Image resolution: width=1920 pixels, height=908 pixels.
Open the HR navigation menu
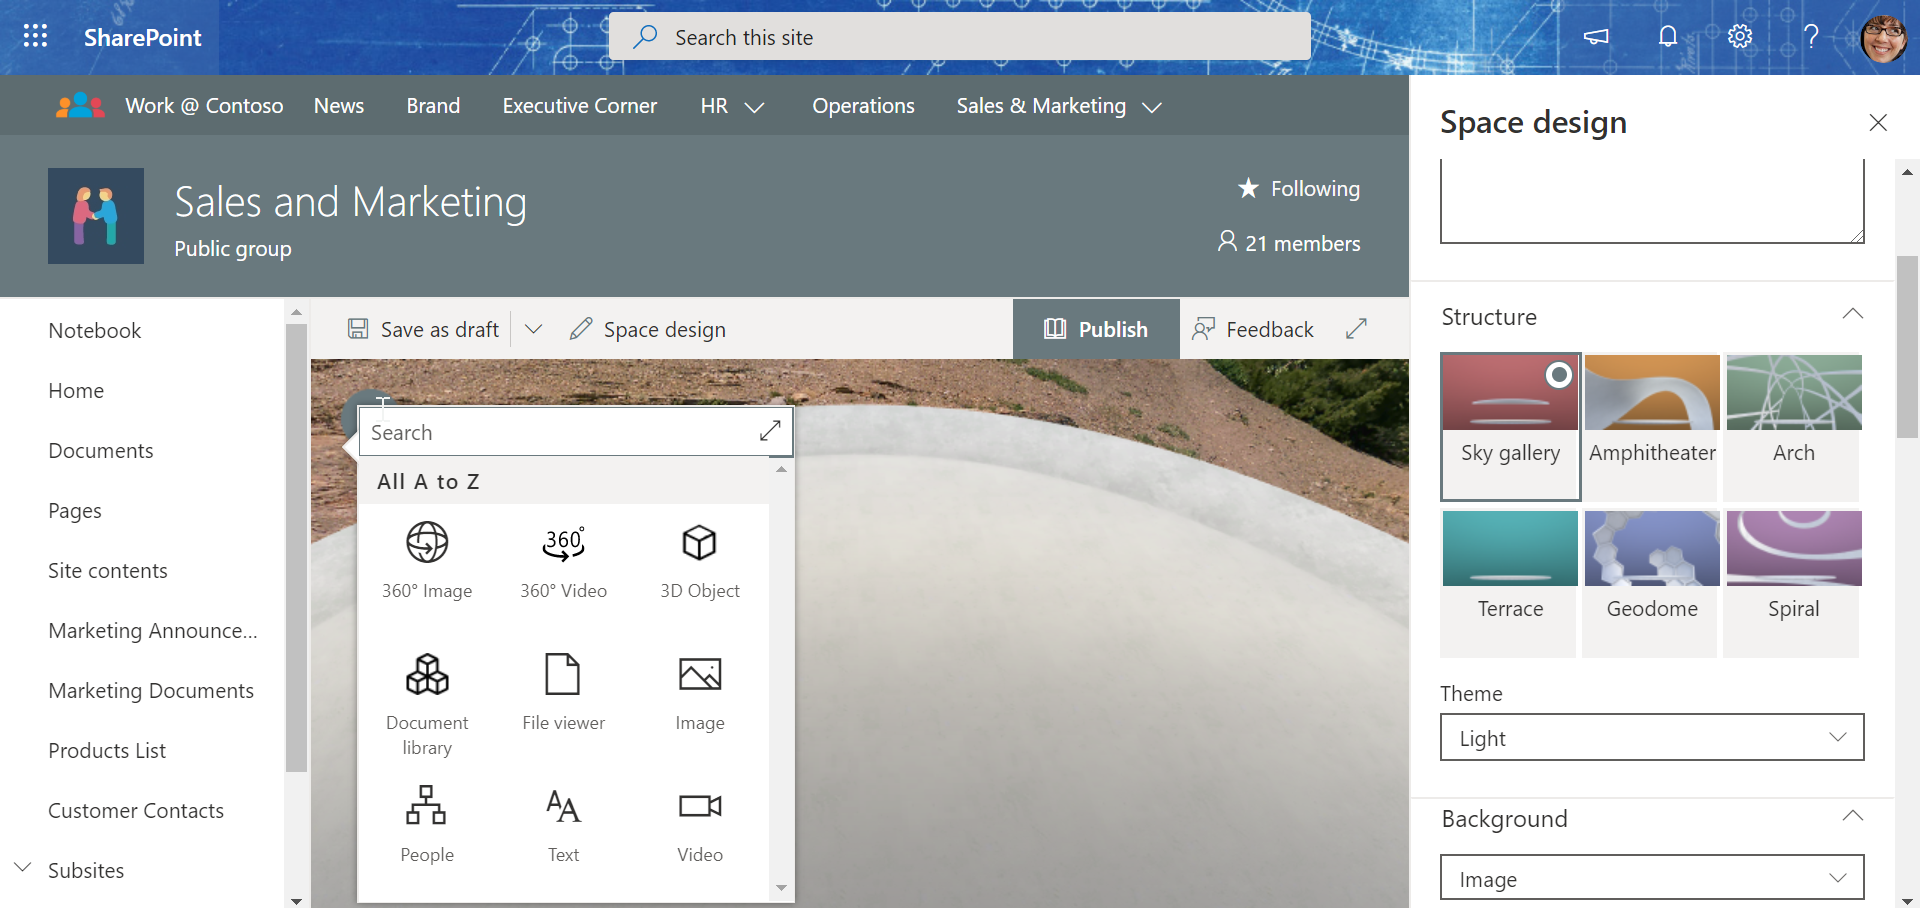click(732, 105)
